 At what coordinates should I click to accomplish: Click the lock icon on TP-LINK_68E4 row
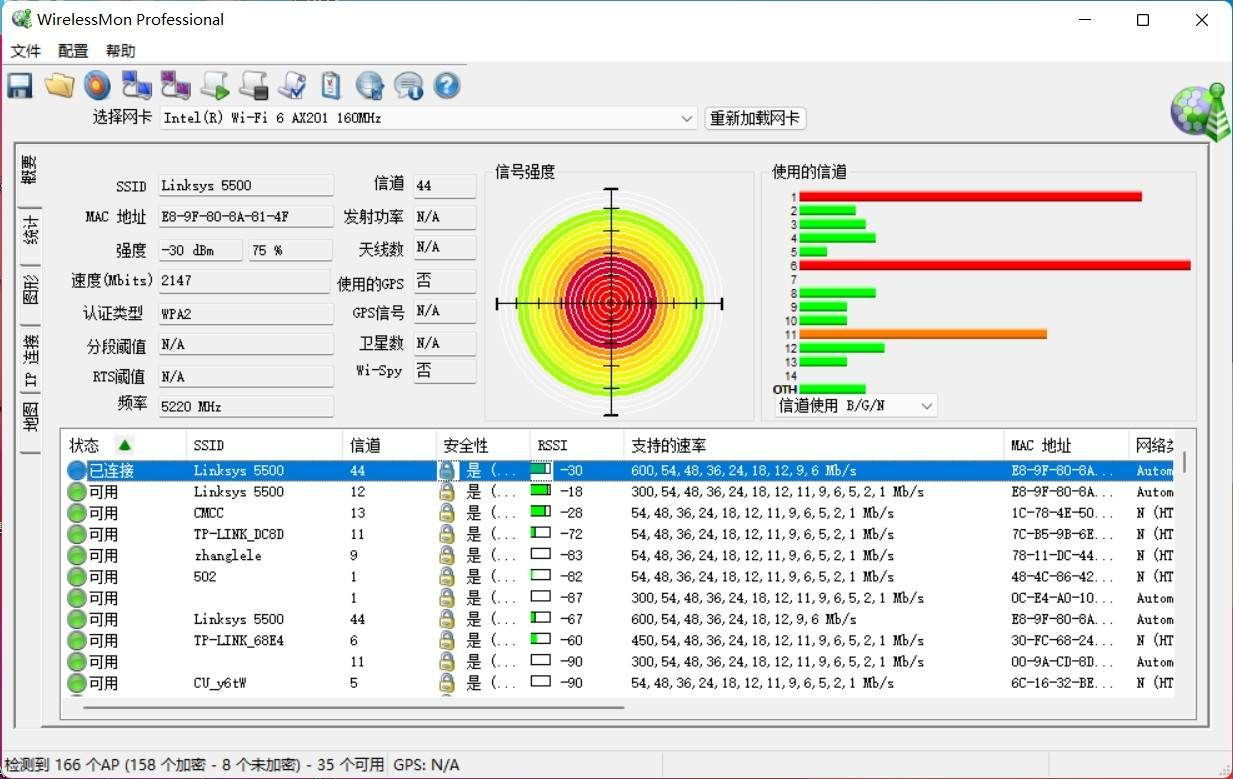click(447, 640)
